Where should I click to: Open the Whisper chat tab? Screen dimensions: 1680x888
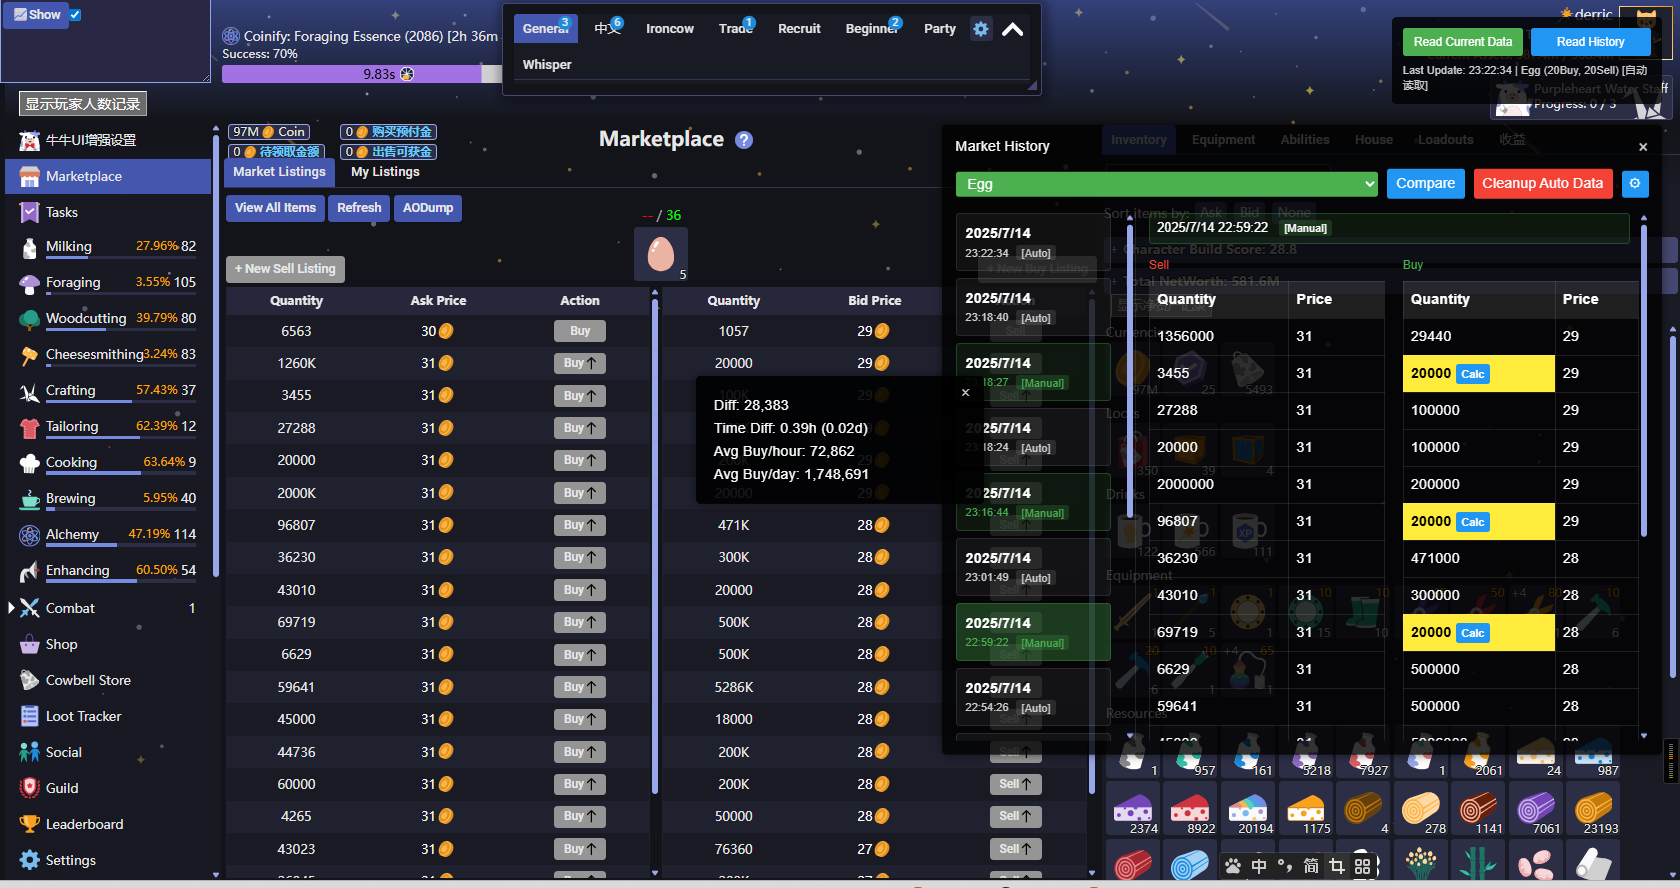[x=547, y=64]
